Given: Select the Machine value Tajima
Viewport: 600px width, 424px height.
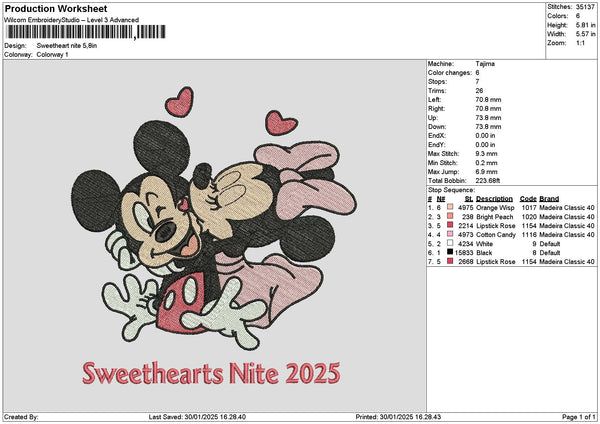Looking at the screenshot, I should point(485,64).
